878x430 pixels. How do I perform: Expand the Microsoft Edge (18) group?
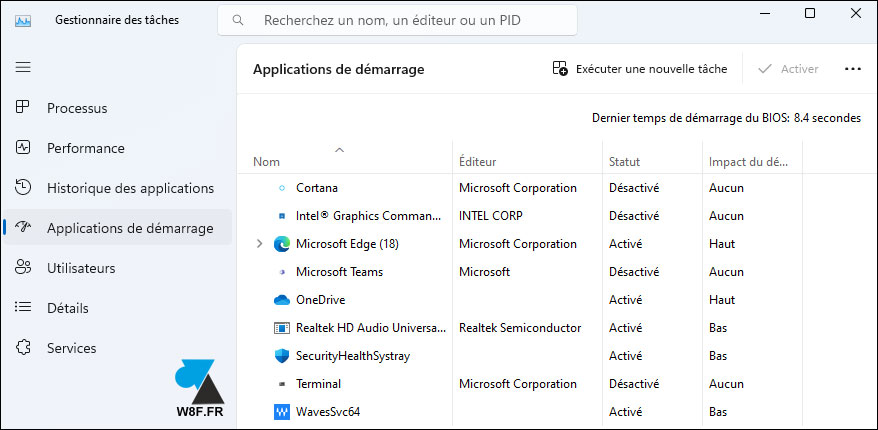259,244
